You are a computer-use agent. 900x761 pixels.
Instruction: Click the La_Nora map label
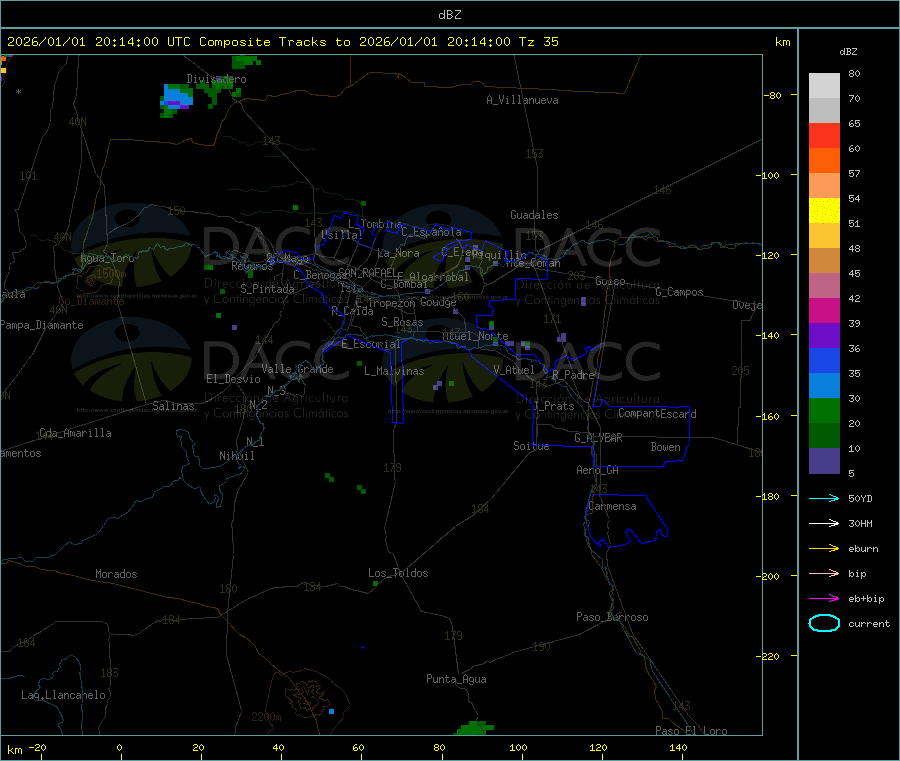tap(398, 253)
